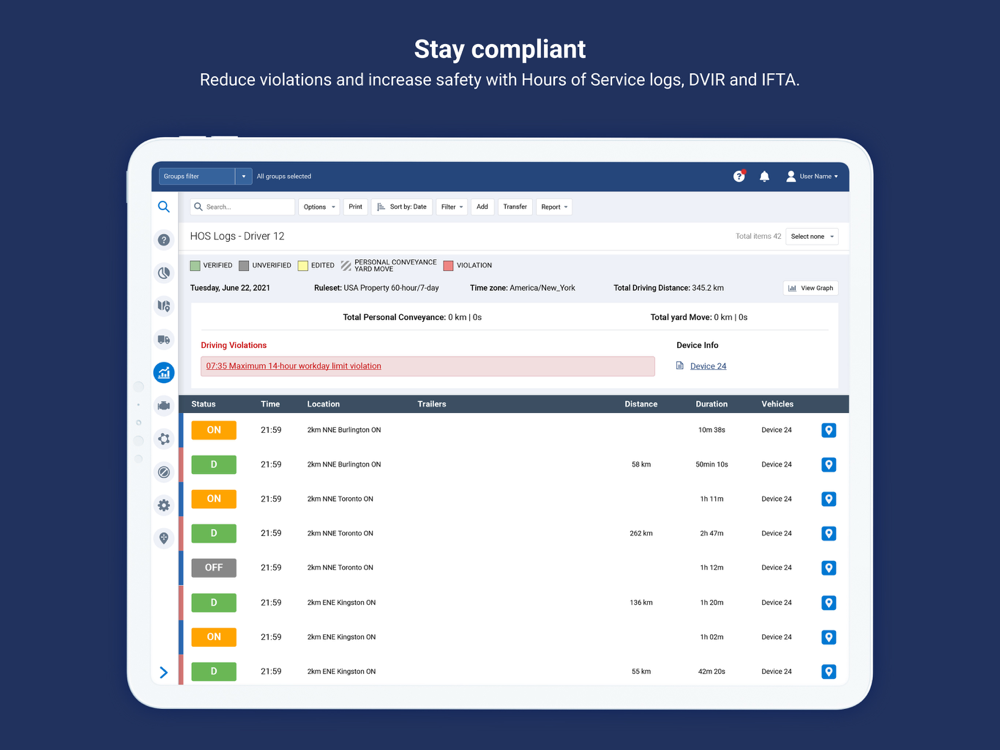
Task: Open the location pin sidebar icon
Action: coord(164,538)
